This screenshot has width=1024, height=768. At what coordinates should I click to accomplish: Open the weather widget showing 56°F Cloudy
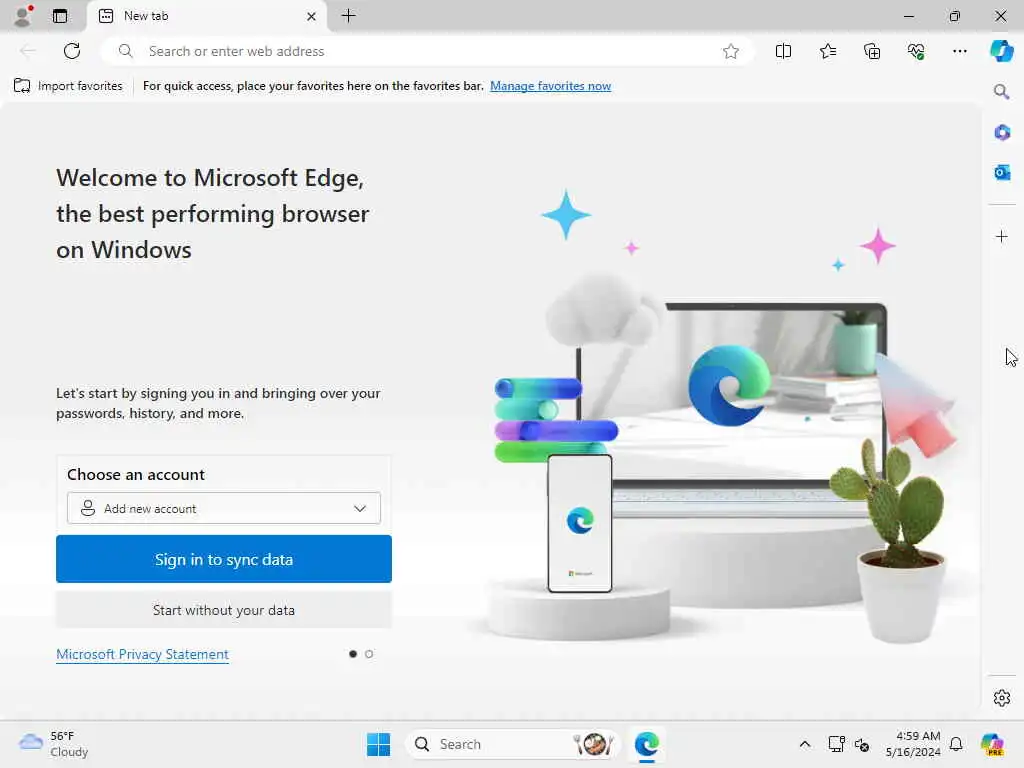point(54,744)
